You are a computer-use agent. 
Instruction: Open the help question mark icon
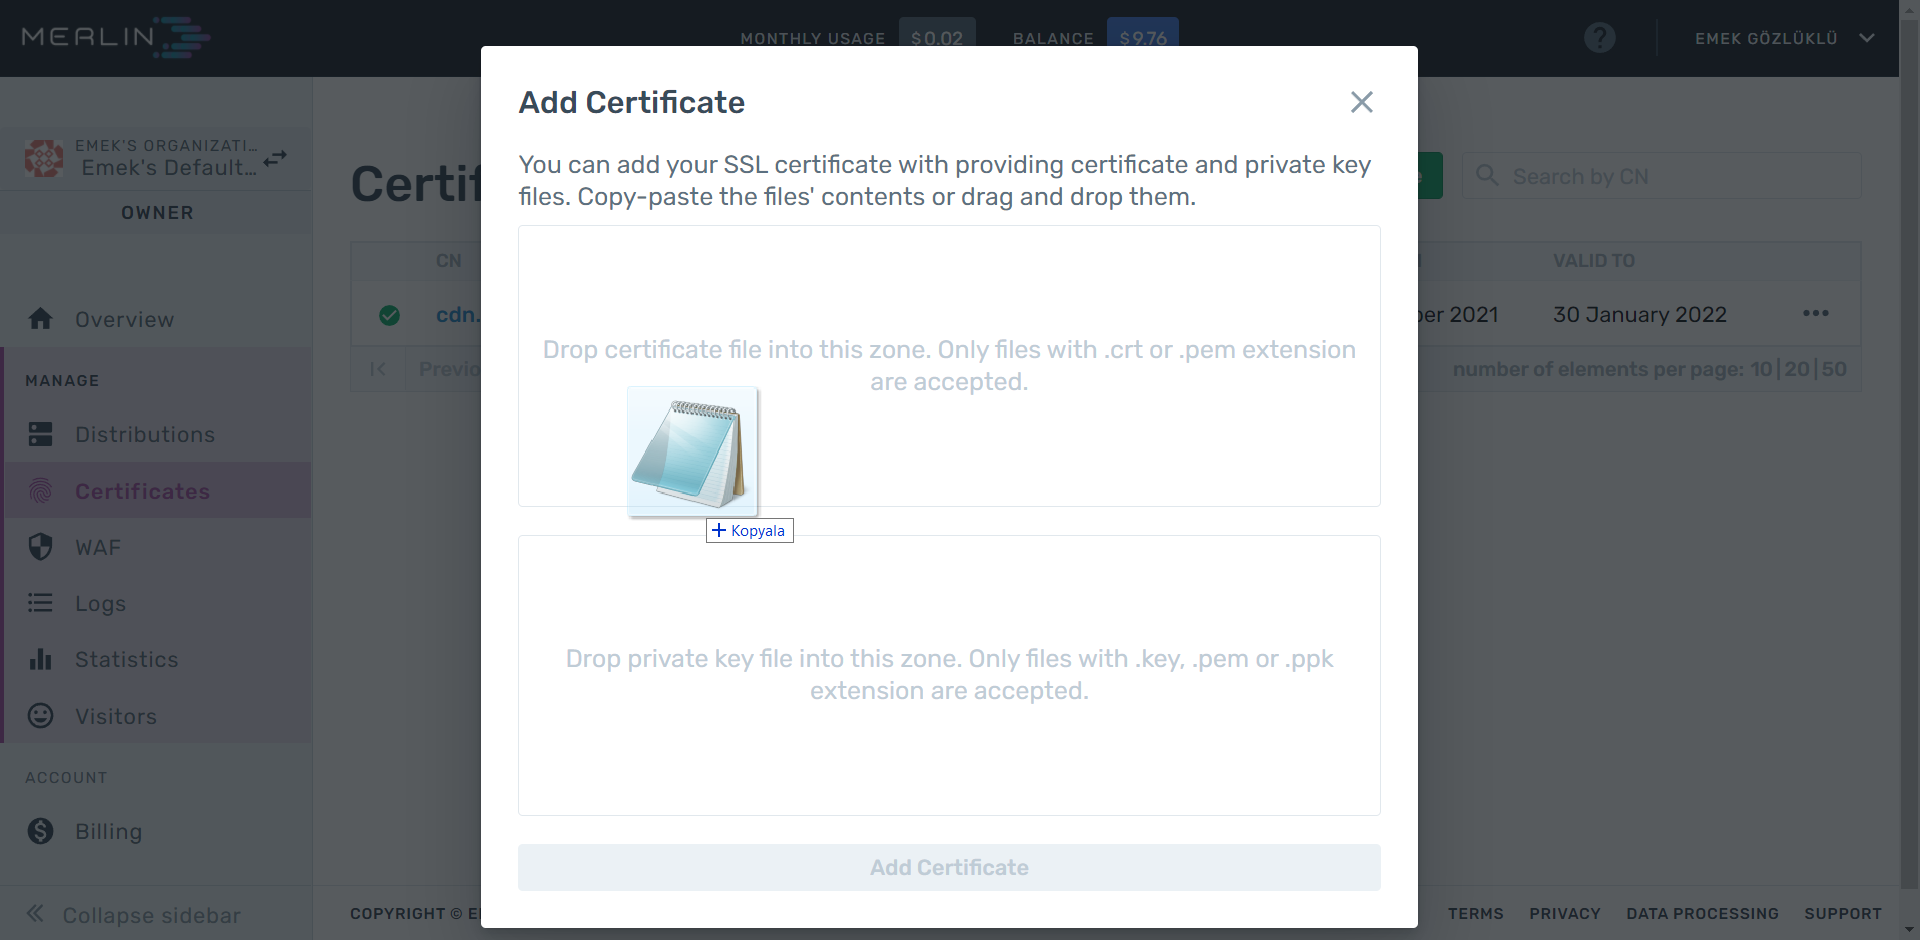point(1599,38)
